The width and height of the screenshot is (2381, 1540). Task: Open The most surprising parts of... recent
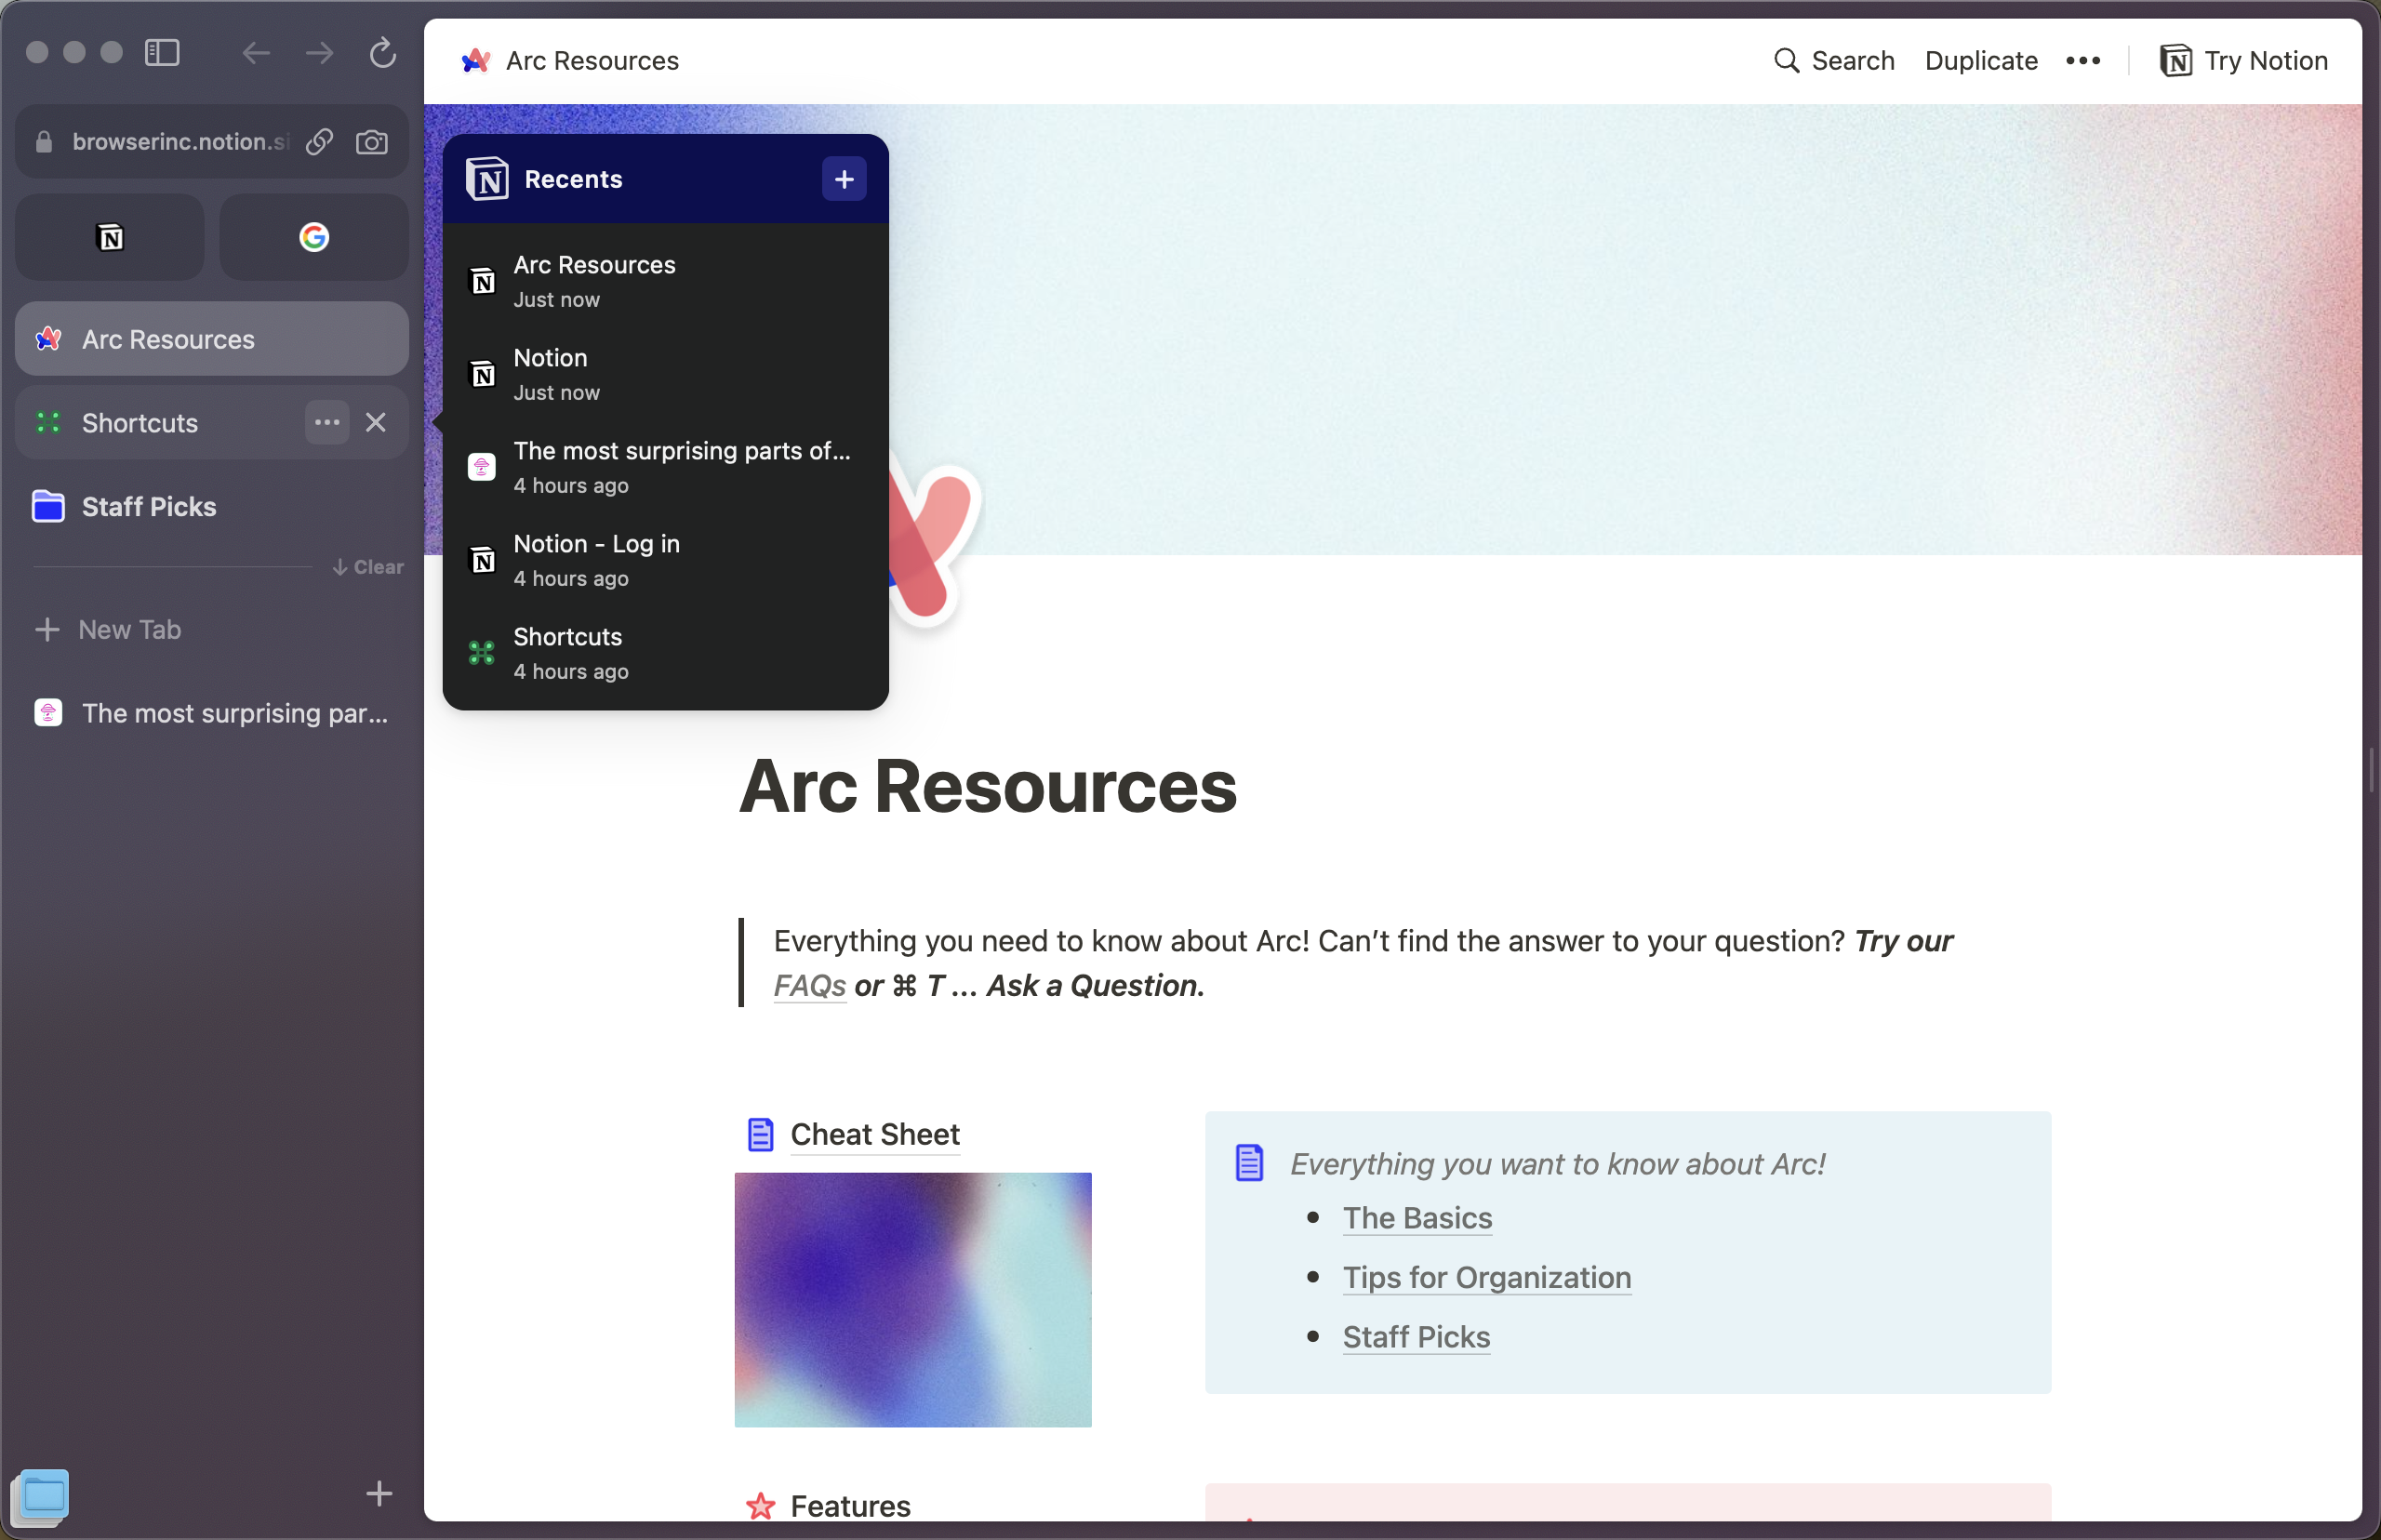[x=665, y=467]
